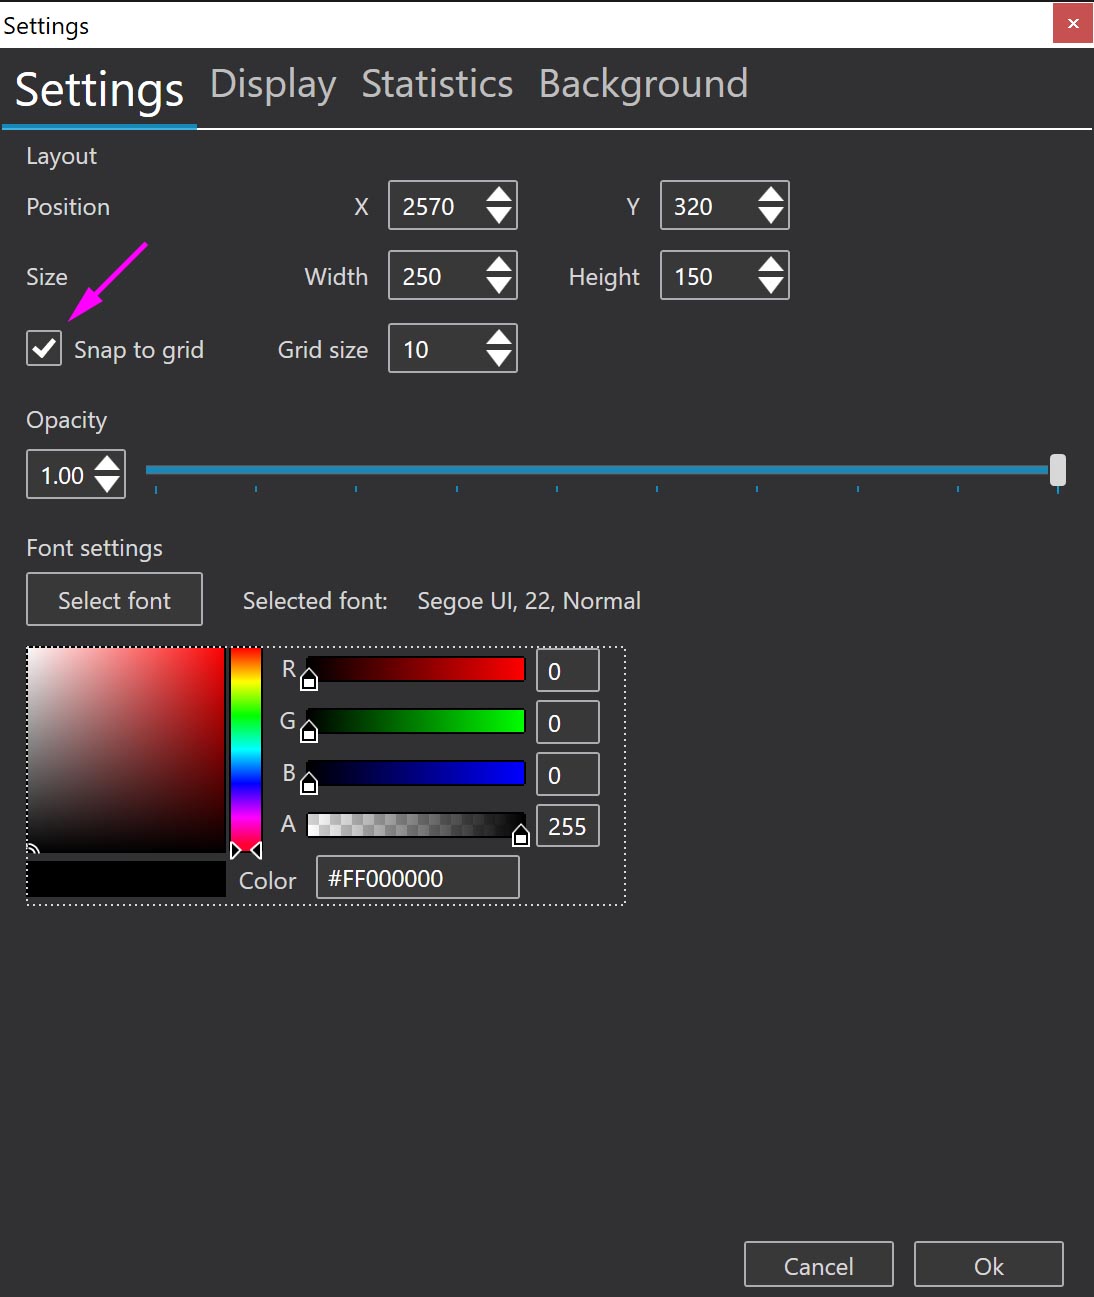Click the Select font button
Screen dimensions: 1094x1297
click(114, 600)
